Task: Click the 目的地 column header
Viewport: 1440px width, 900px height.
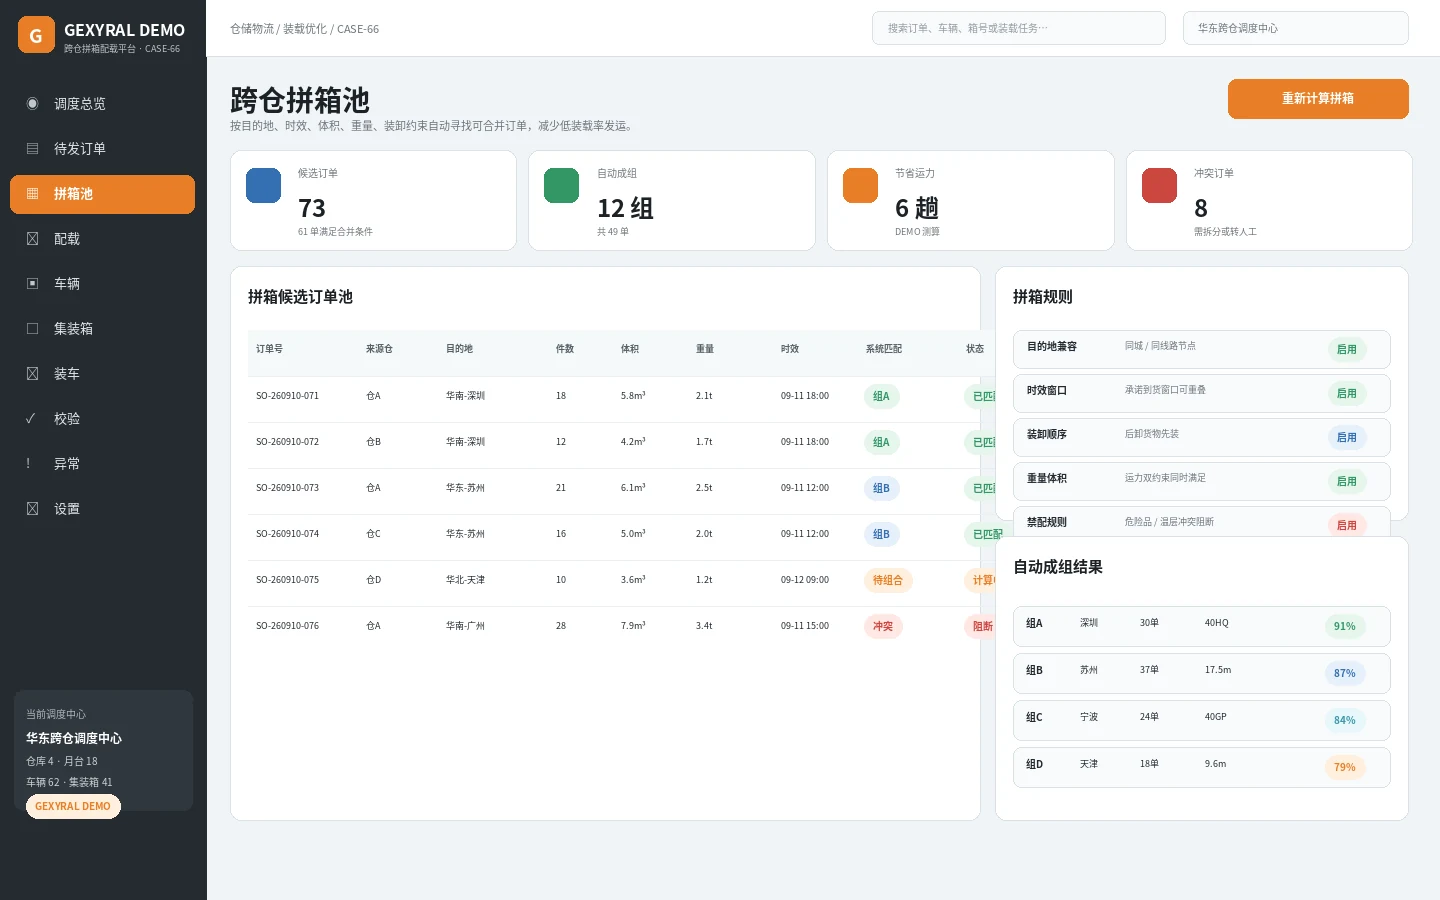Action: tap(459, 349)
